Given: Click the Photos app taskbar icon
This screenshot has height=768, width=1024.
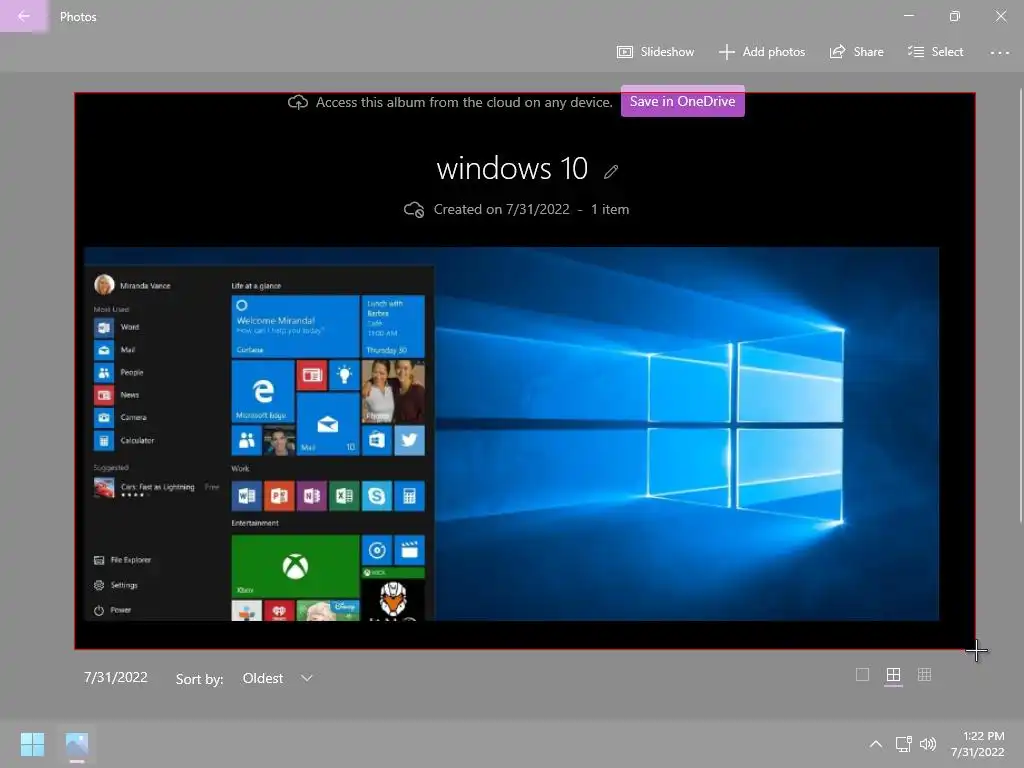Looking at the screenshot, I should tap(77, 744).
